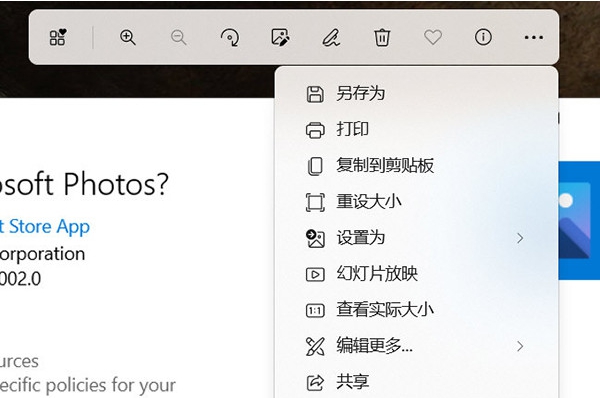Click the zoom in magnifier icon
Viewport: 600px width, 398px height.
point(127,38)
